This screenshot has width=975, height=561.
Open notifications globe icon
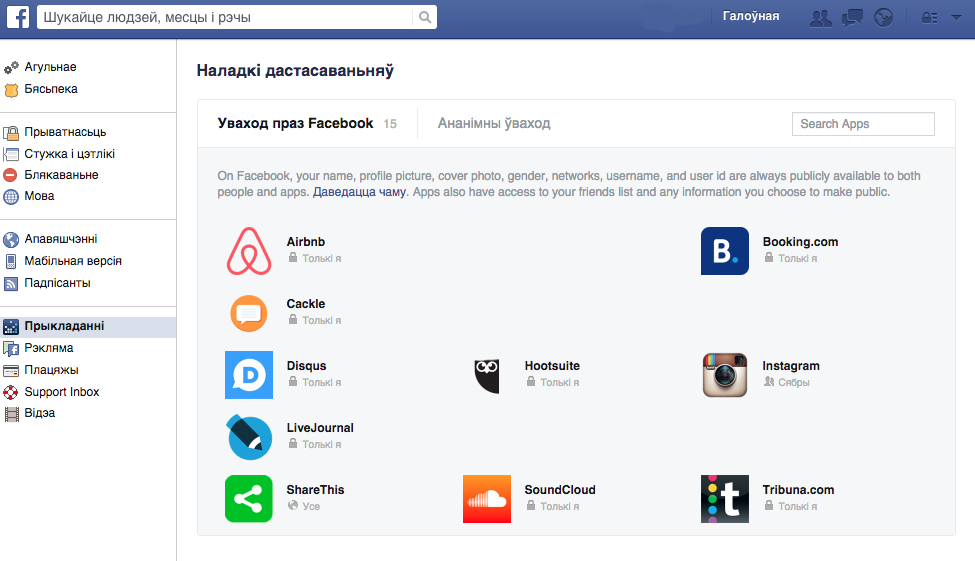883,17
